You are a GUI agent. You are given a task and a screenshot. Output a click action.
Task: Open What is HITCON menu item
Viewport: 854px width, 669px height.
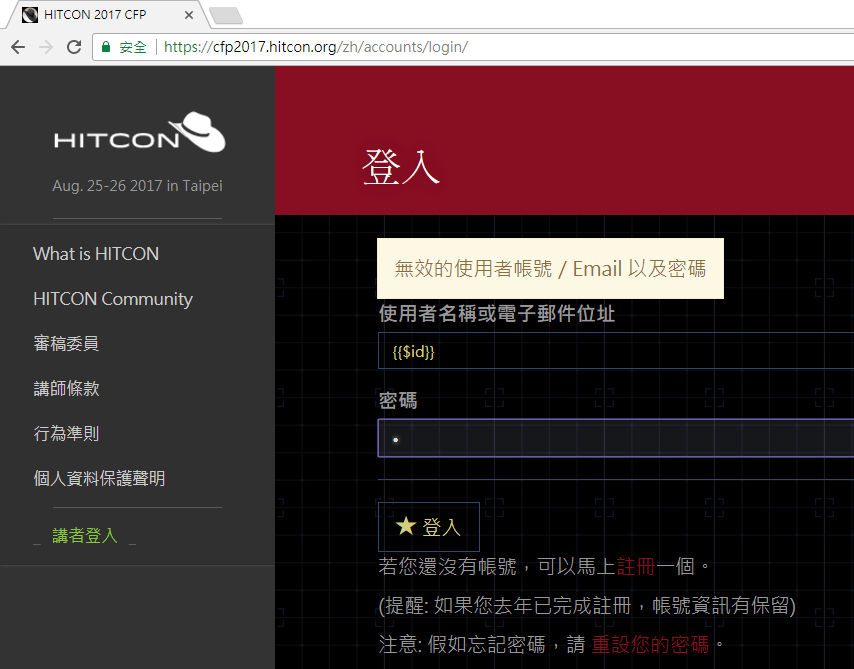(x=96, y=254)
